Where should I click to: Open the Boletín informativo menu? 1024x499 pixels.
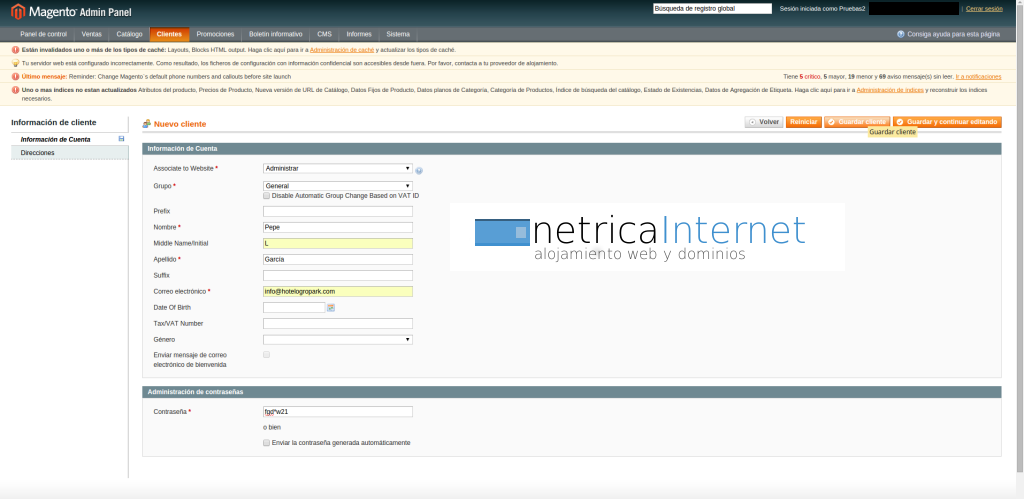tap(276, 34)
